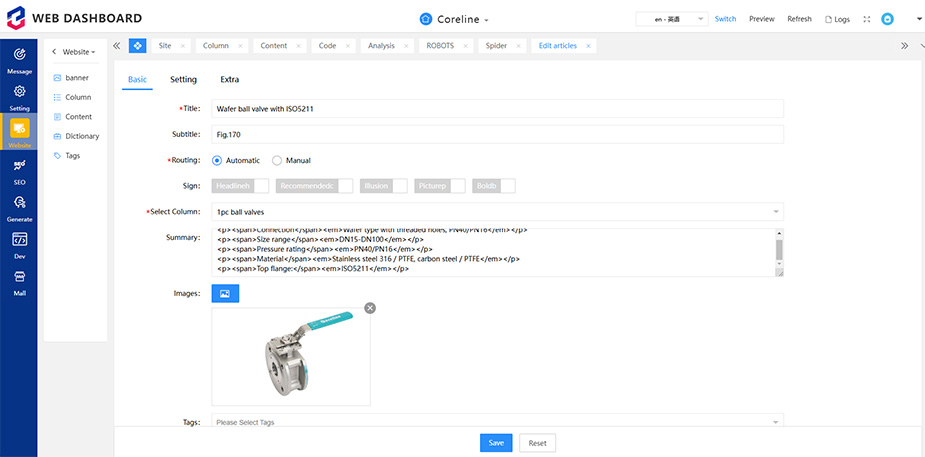This screenshot has height=457, width=925.
Task: Switch to the Extra tab
Action: (229, 80)
